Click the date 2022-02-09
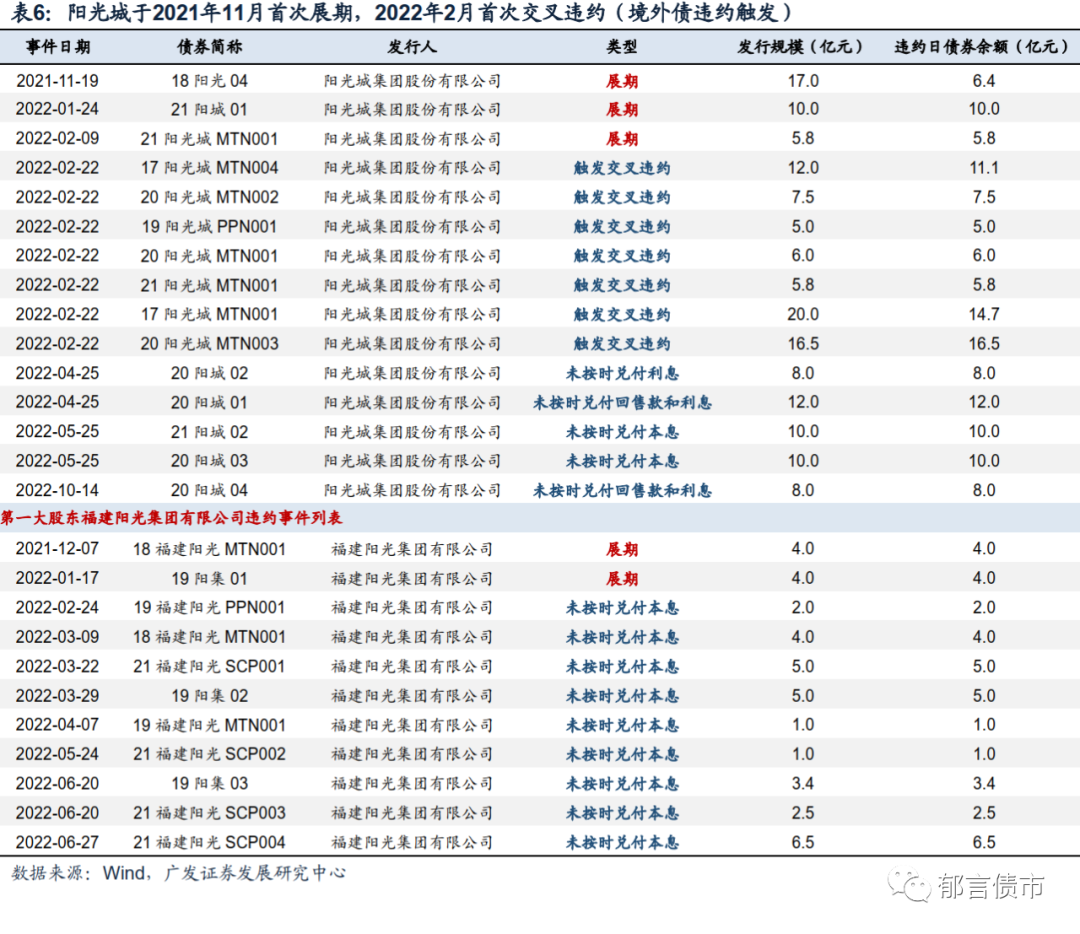 pos(57,138)
